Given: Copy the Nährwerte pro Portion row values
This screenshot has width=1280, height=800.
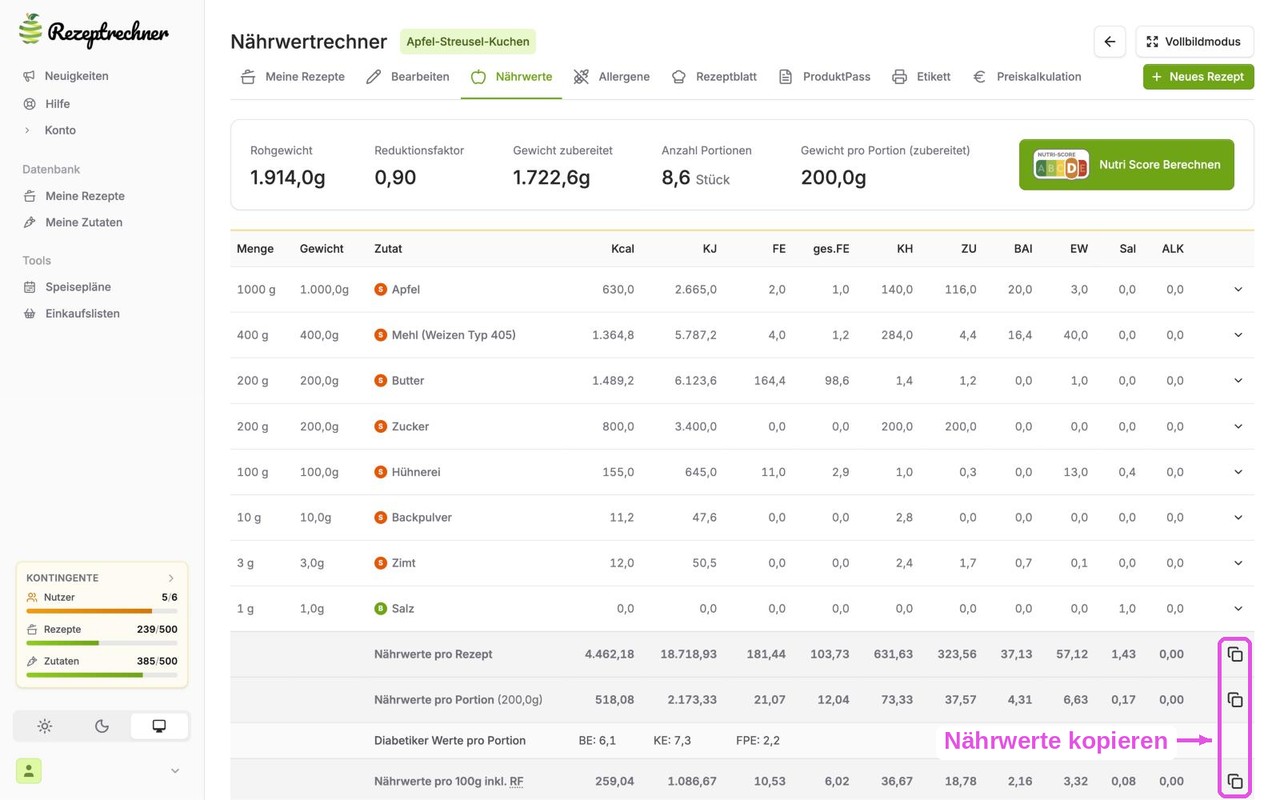Looking at the screenshot, I should (x=1235, y=699).
